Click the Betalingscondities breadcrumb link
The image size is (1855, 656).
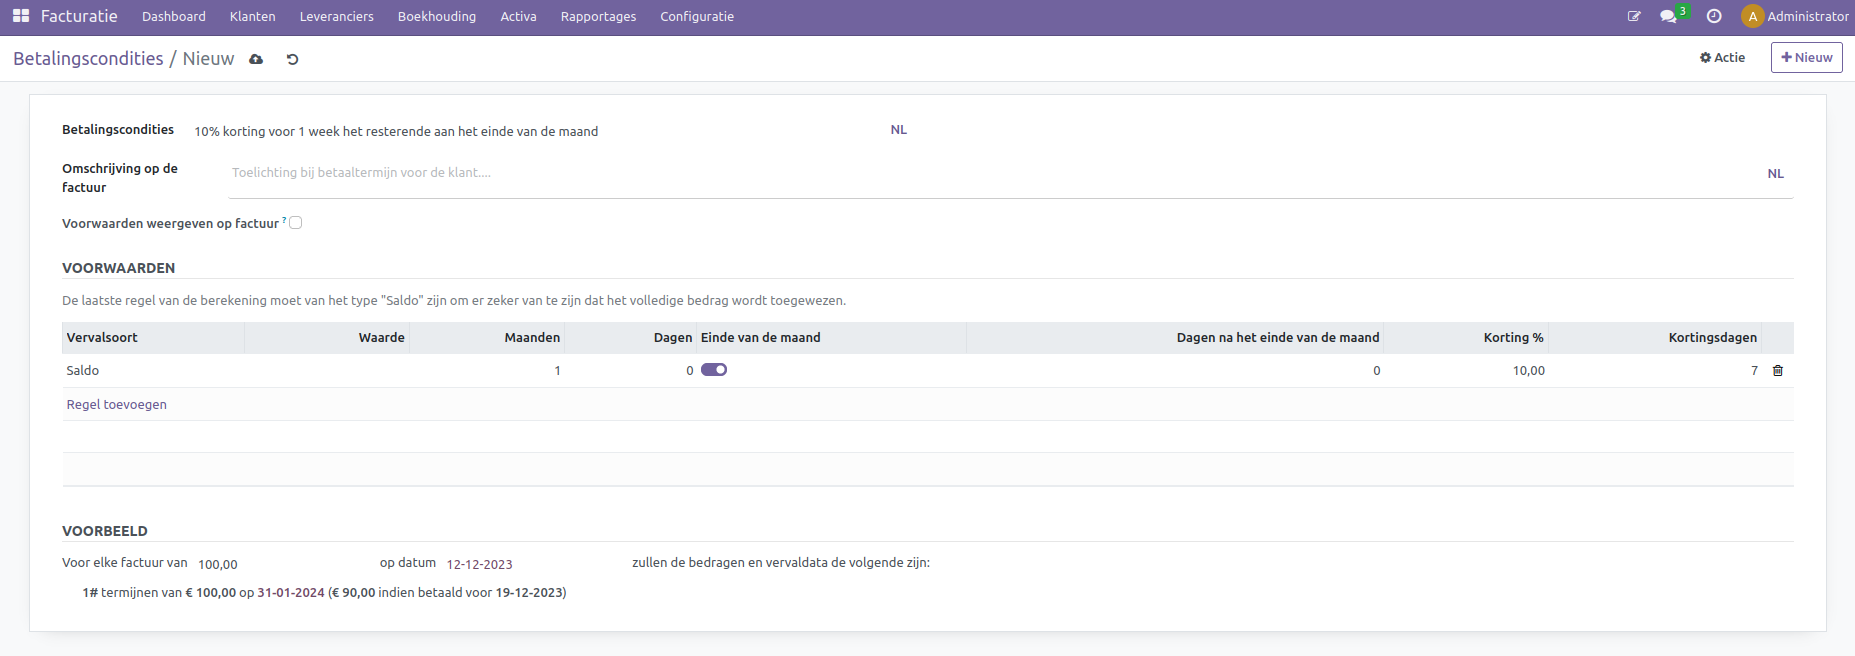(88, 58)
